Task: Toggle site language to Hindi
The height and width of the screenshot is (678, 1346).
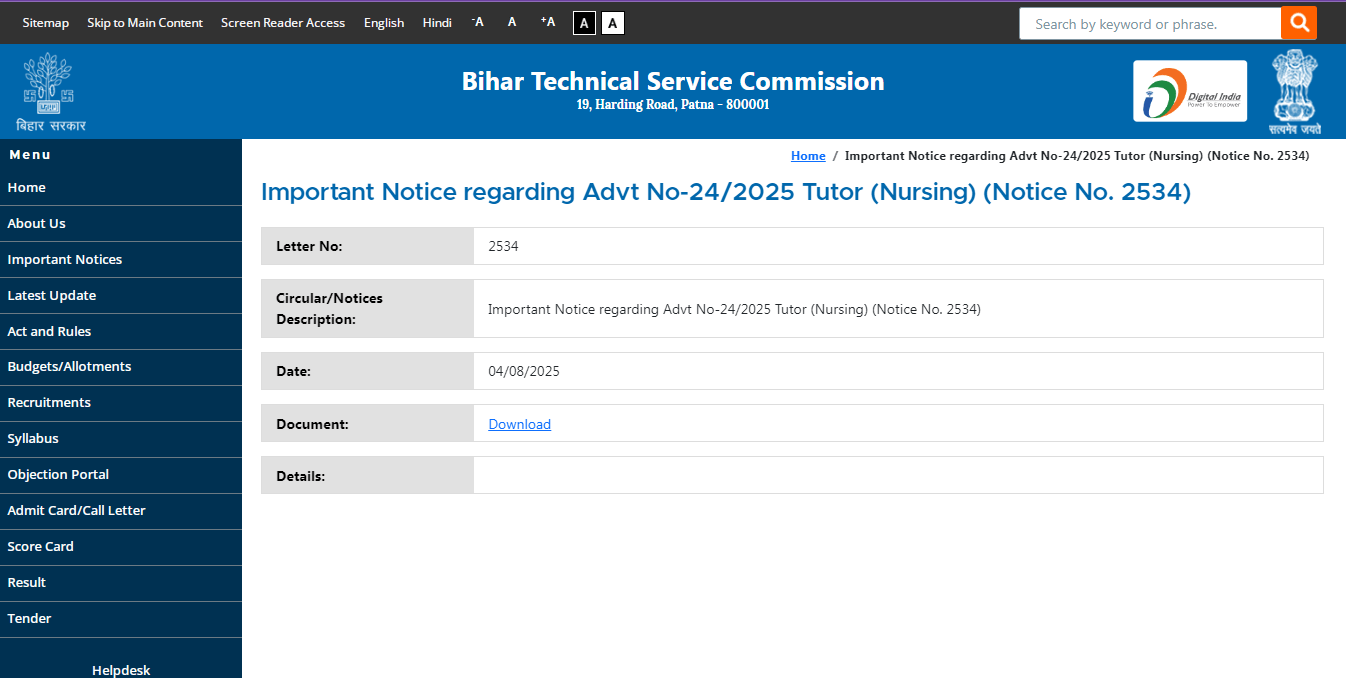Action: tap(436, 22)
